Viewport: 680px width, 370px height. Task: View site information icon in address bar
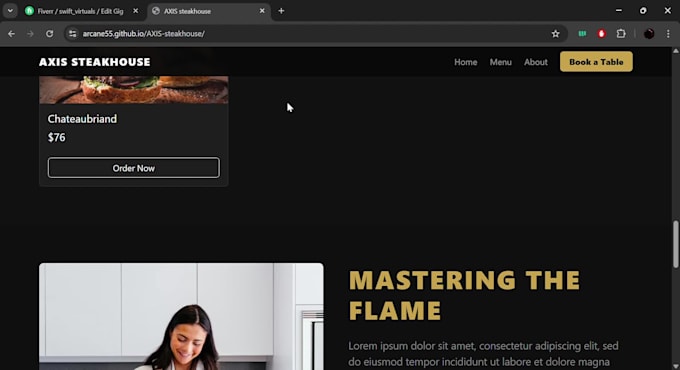(72, 33)
